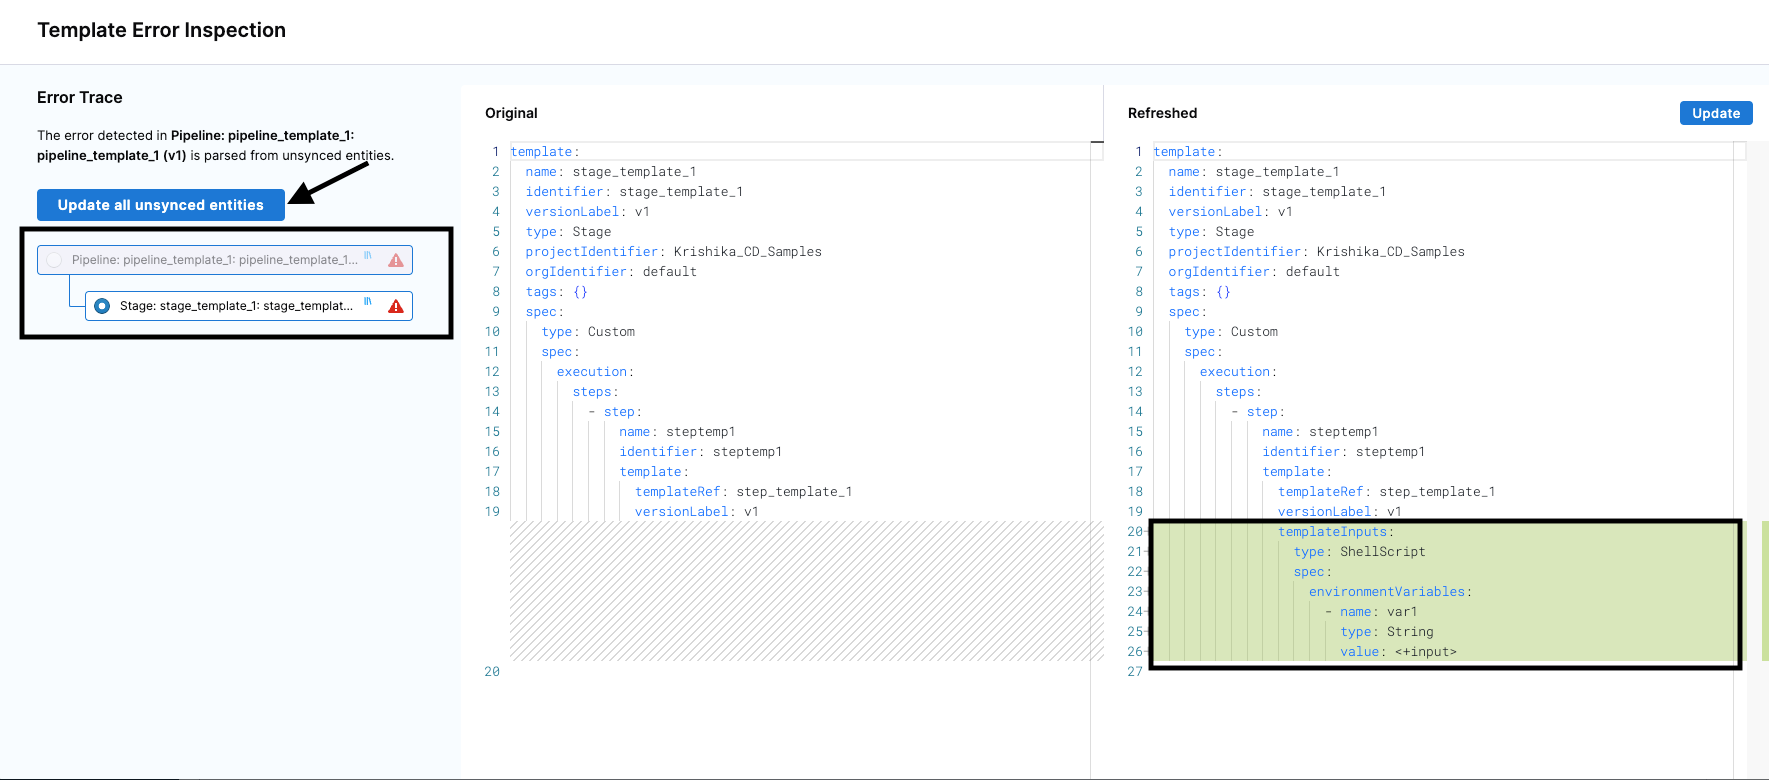The image size is (1769, 780).
Task: Click the red warning triangle on Stage row
Action: pos(396,306)
